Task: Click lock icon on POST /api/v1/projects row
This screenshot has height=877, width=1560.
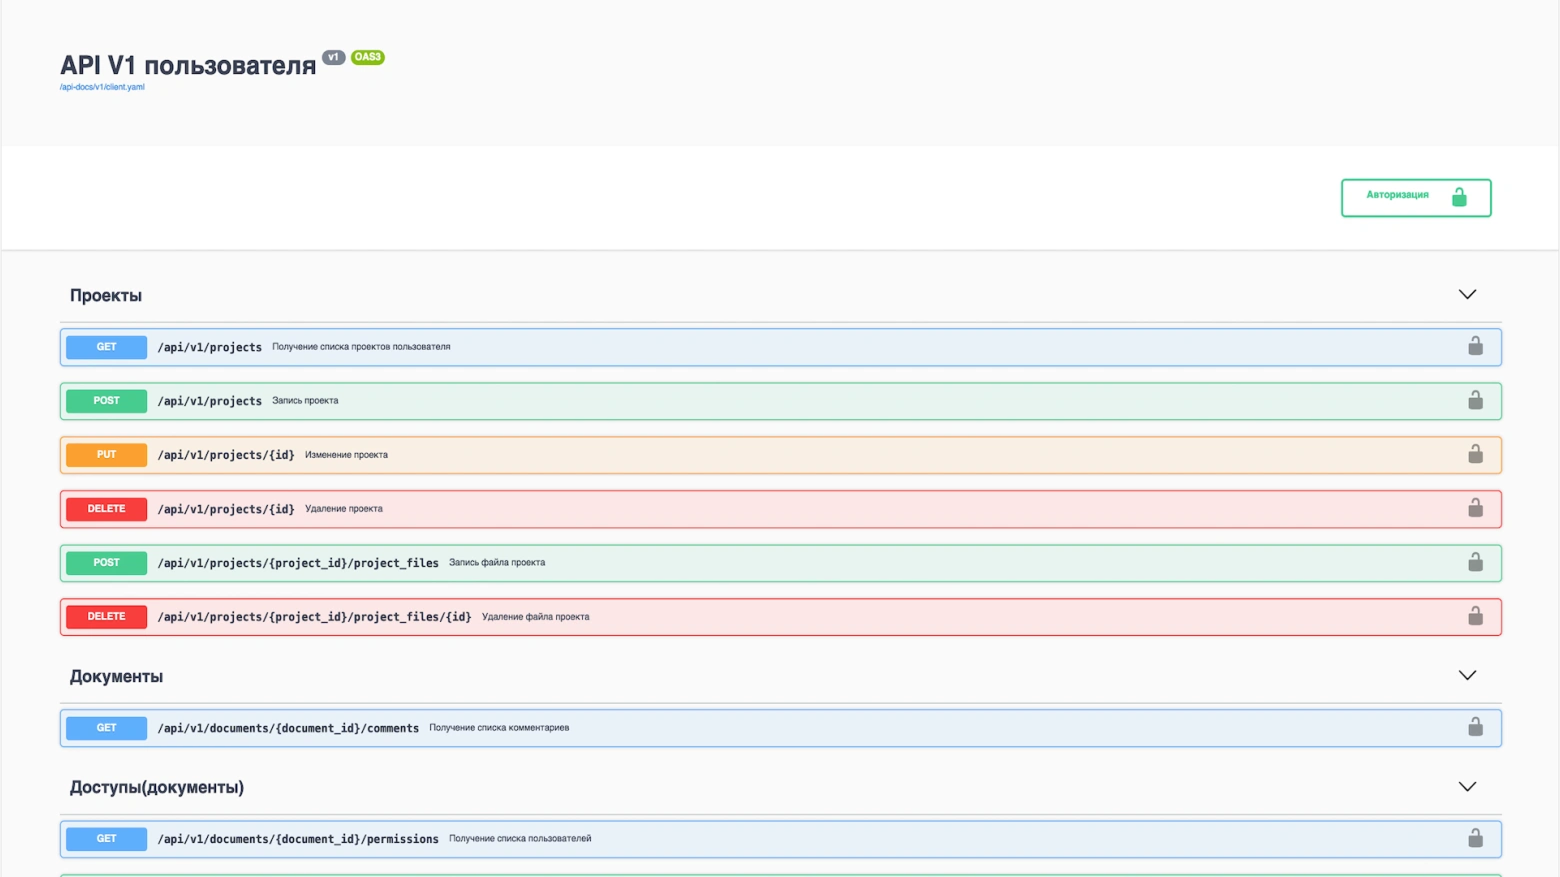Action: 1475,400
